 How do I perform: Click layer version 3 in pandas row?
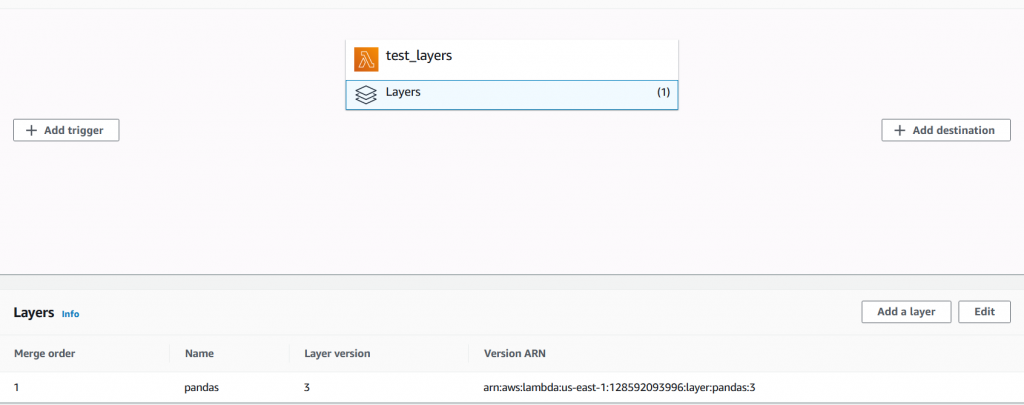click(x=307, y=386)
